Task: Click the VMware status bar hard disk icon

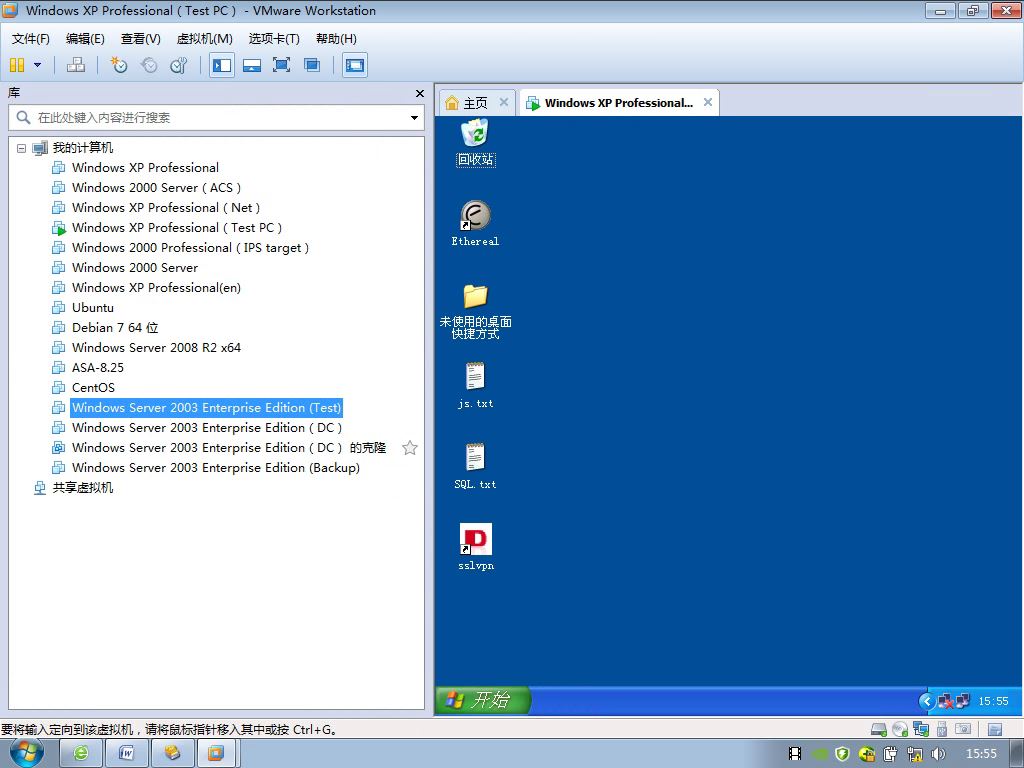Action: click(x=879, y=729)
